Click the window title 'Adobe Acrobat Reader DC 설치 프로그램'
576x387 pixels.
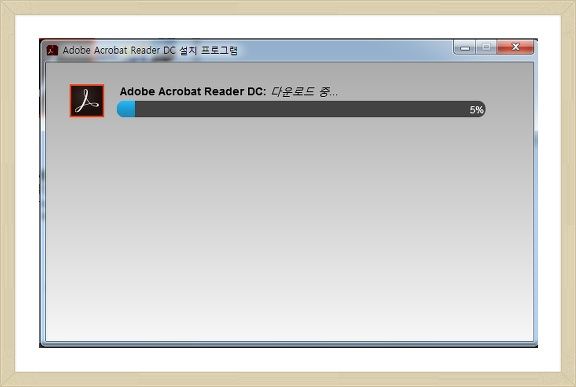(x=150, y=50)
